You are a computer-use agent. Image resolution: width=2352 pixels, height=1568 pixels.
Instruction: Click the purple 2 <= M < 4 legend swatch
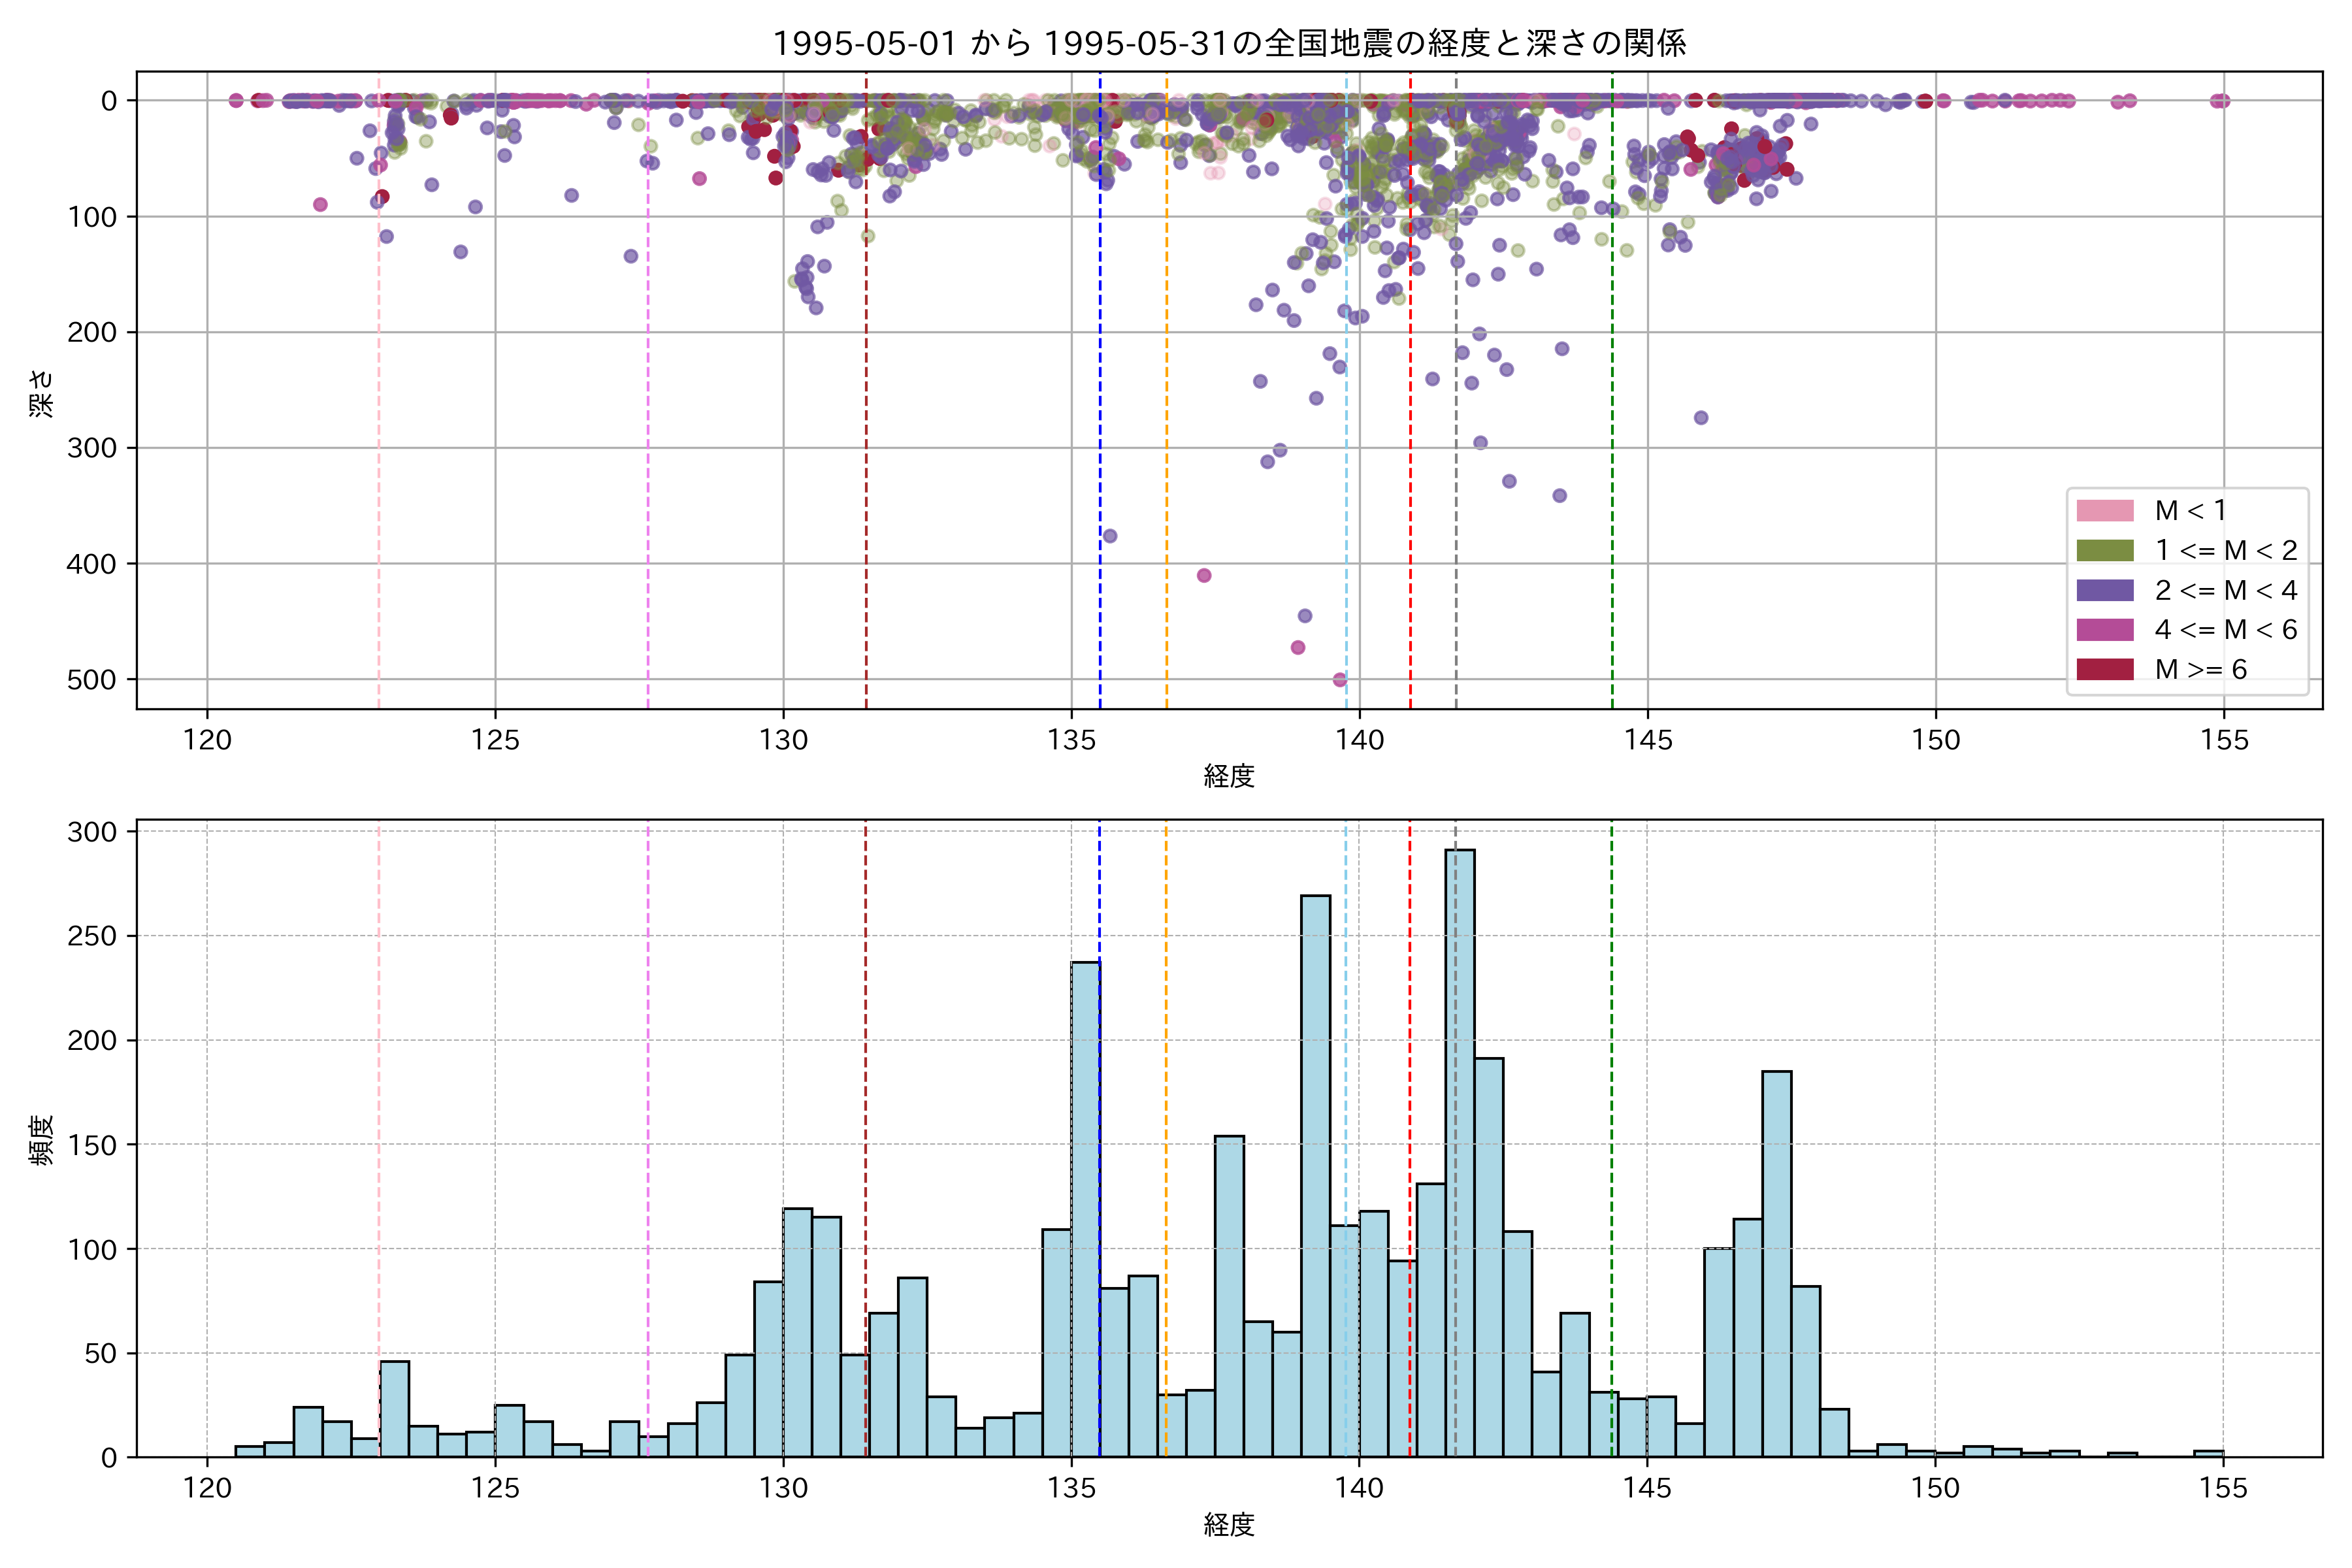(x=2104, y=590)
